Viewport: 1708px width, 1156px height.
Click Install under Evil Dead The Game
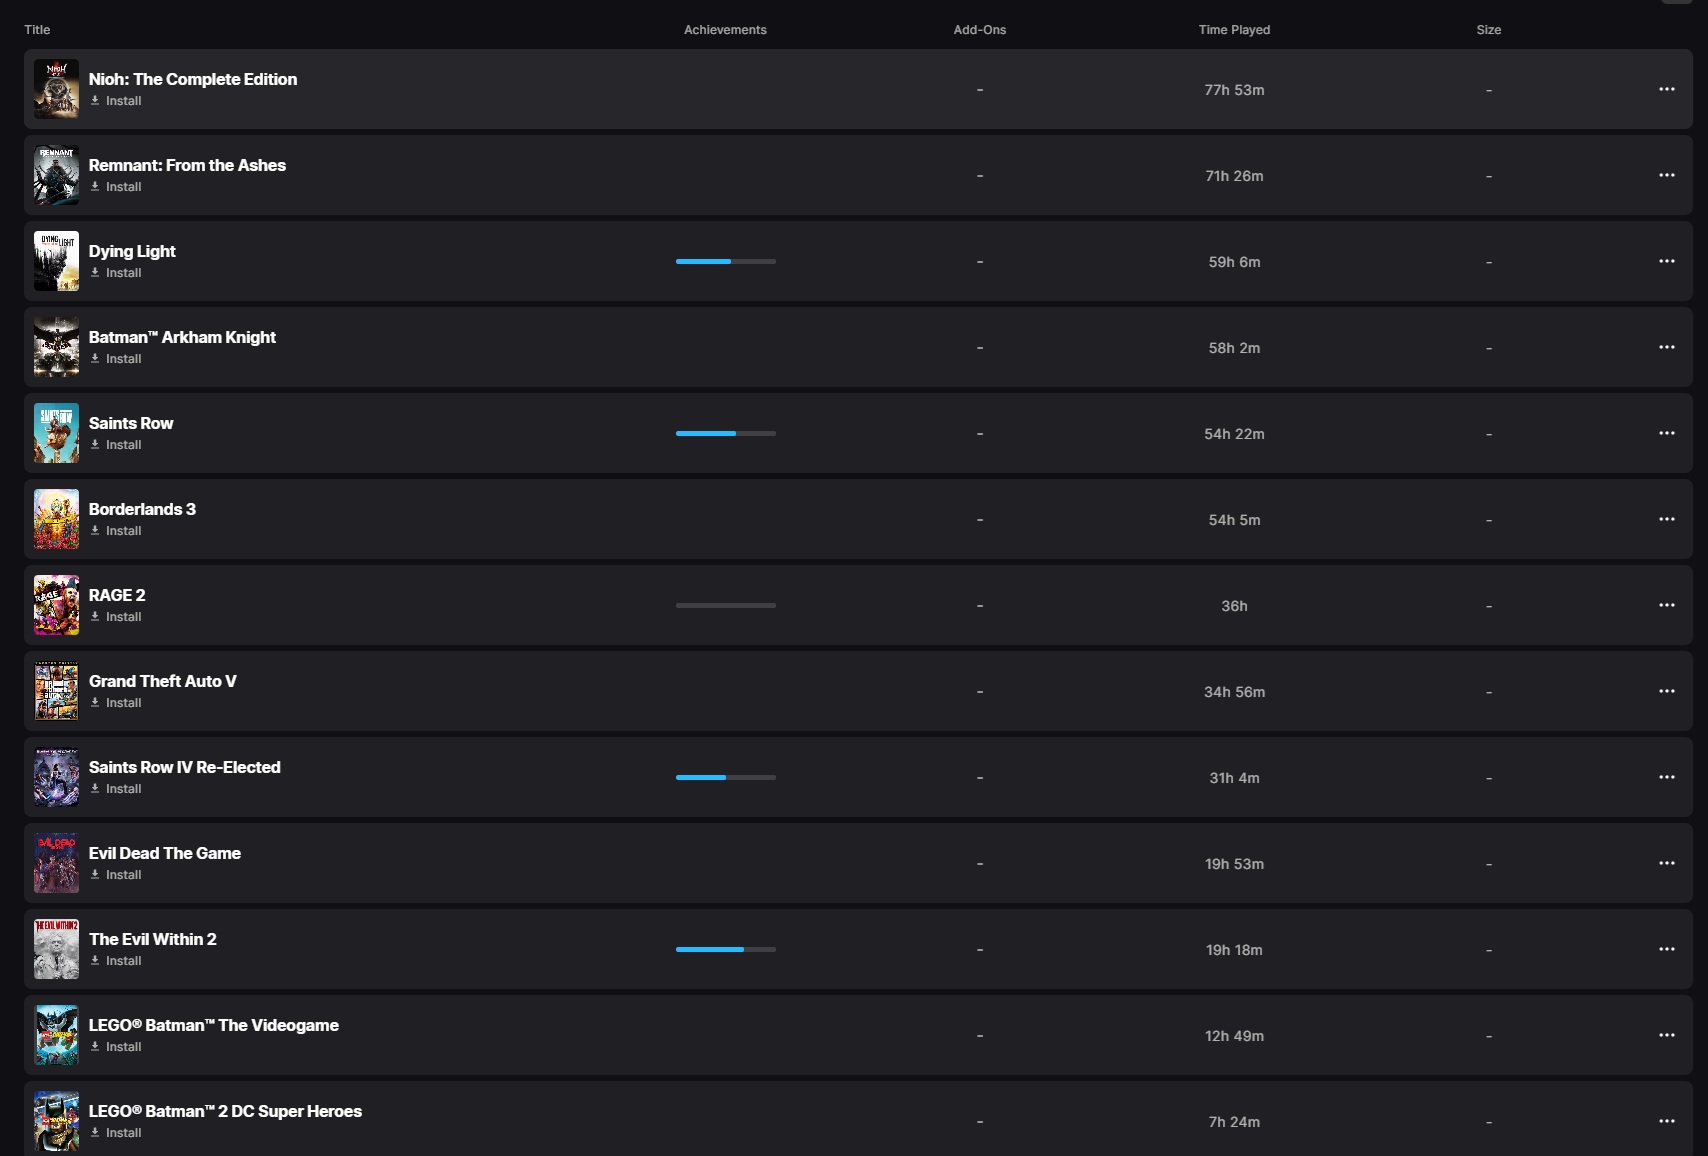tap(116, 875)
